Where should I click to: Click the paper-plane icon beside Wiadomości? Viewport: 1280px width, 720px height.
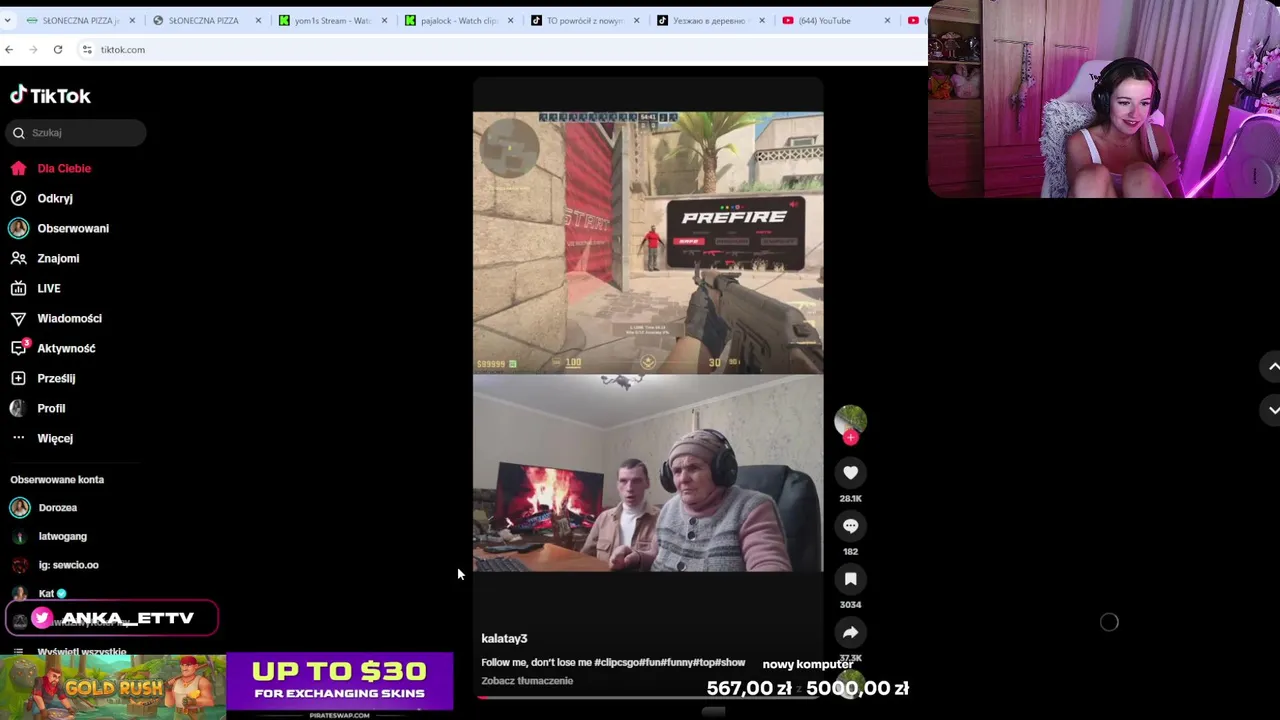18,318
